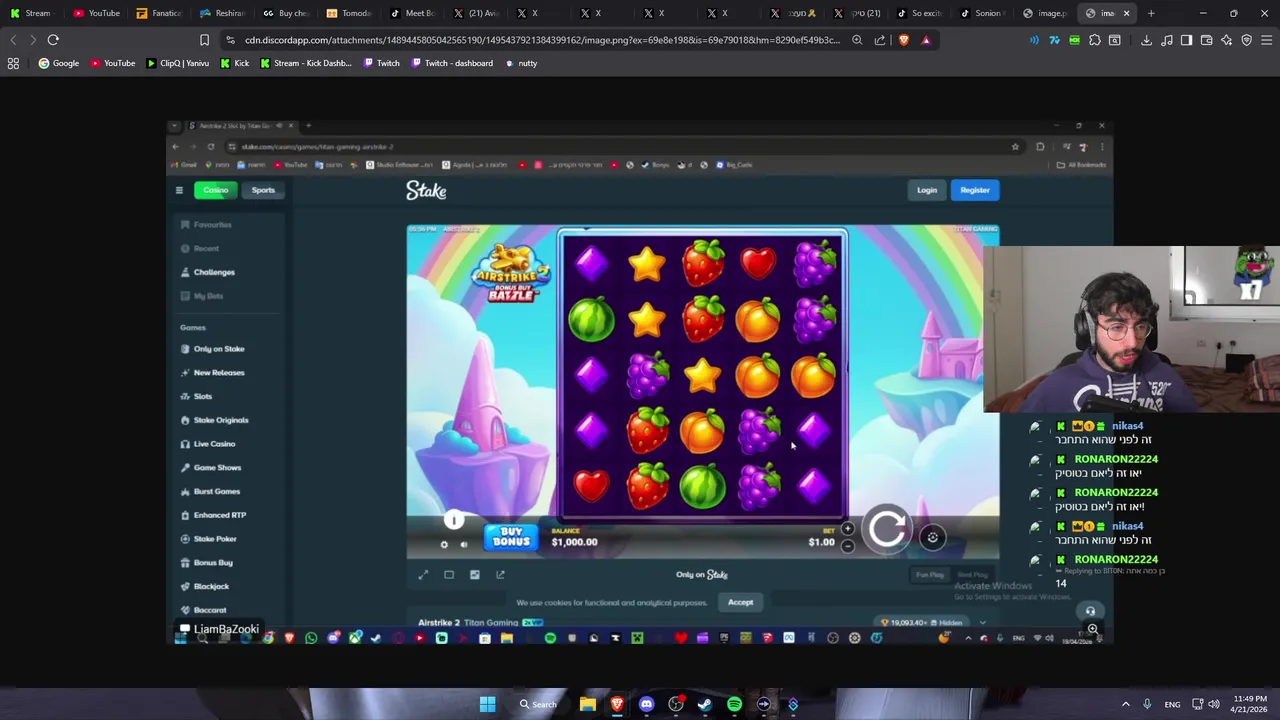Open the zoom control in the address bar
Image resolution: width=1280 pixels, height=720 pixels.
click(857, 40)
